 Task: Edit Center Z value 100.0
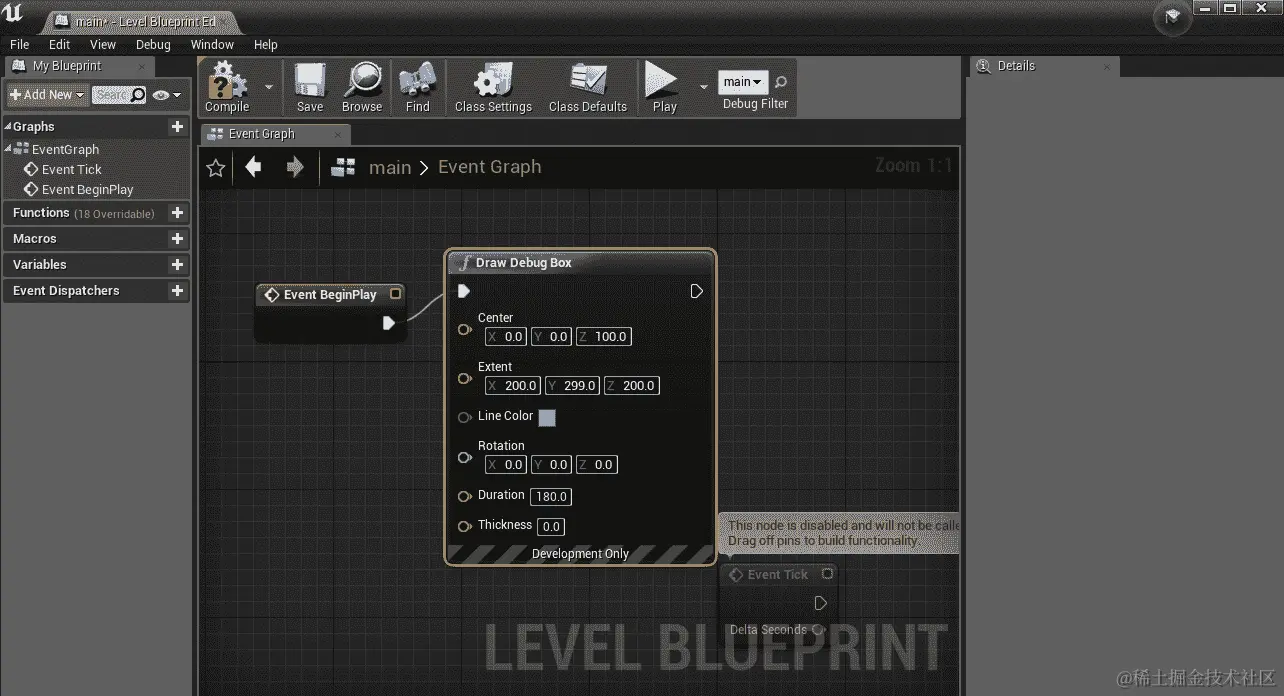(x=604, y=337)
